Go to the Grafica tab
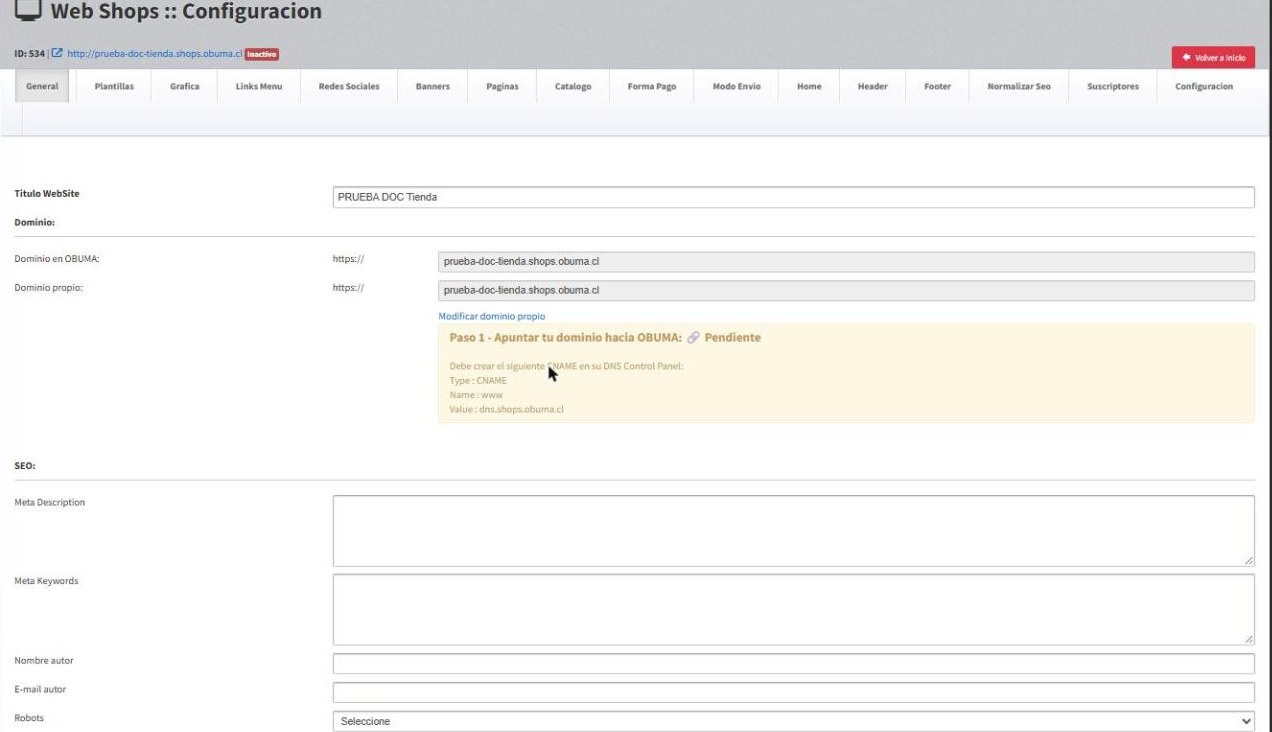This screenshot has width=1272, height=732. (185, 87)
